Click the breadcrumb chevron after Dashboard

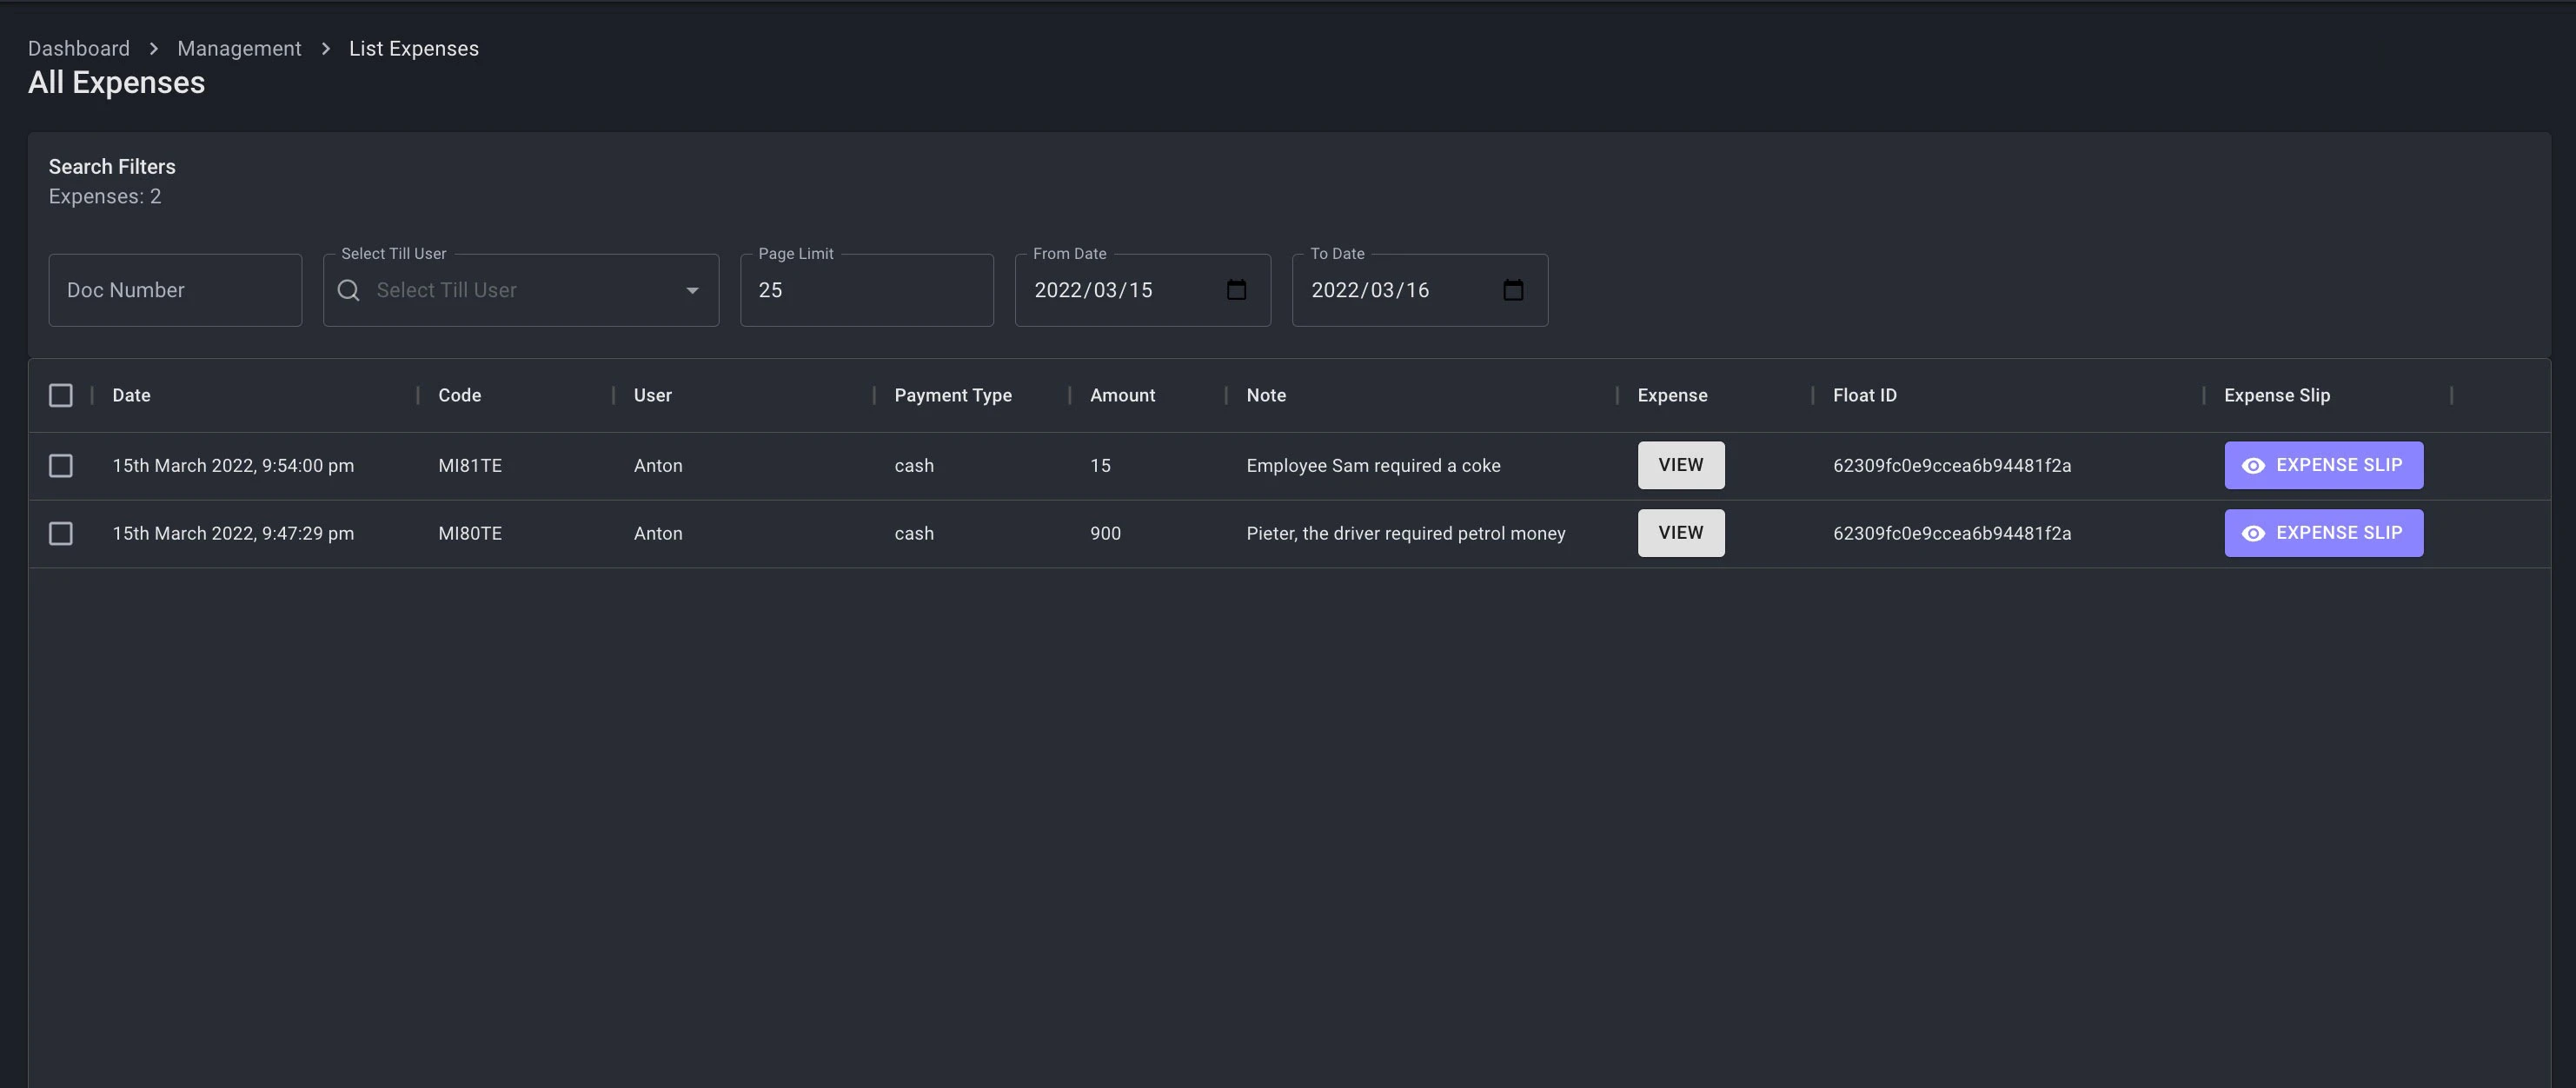(x=153, y=49)
